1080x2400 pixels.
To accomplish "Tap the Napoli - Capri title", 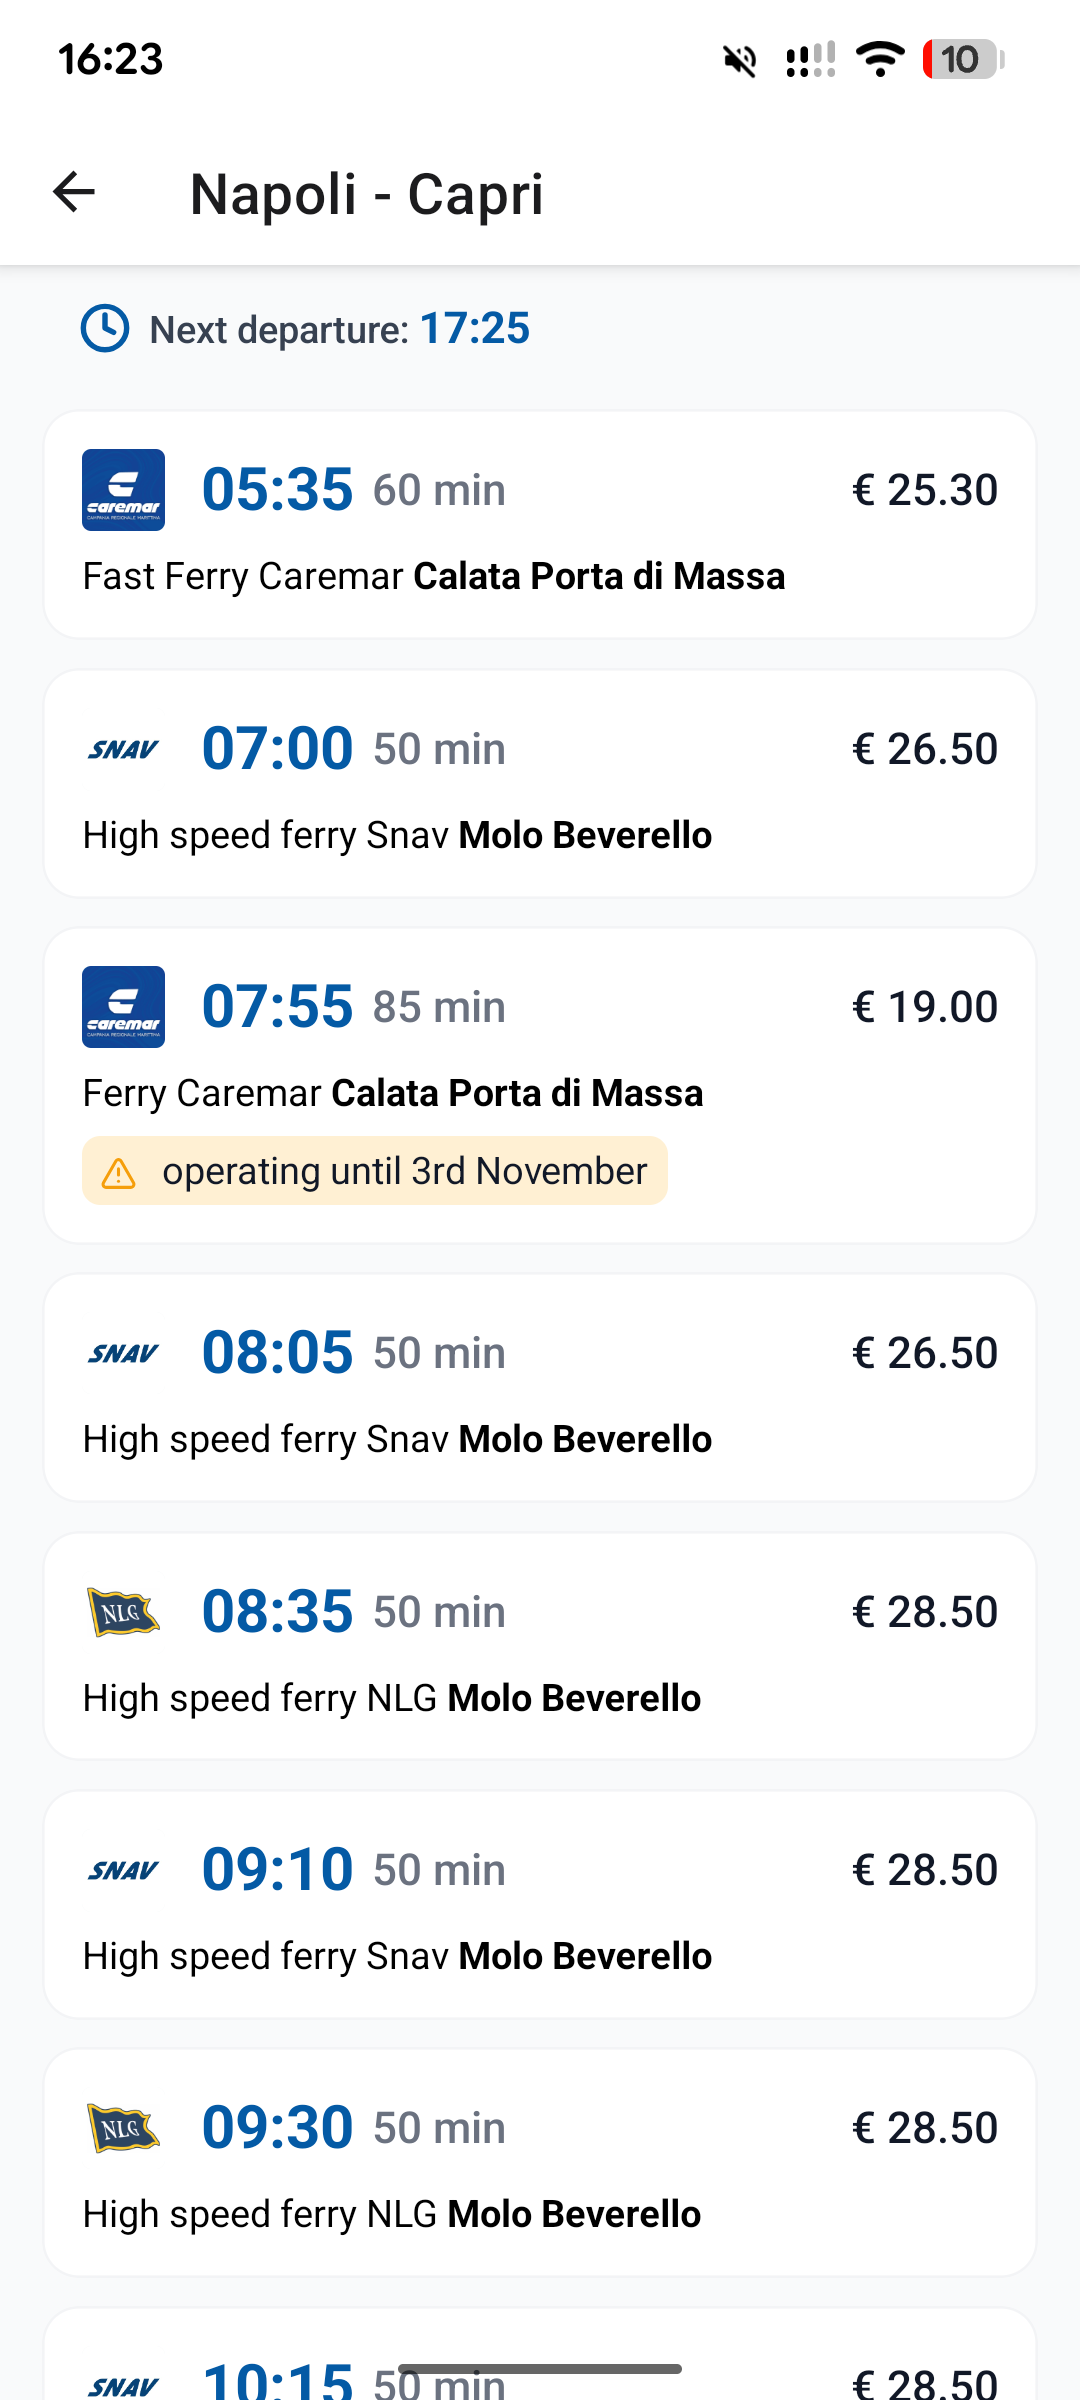I will point(366,194).
